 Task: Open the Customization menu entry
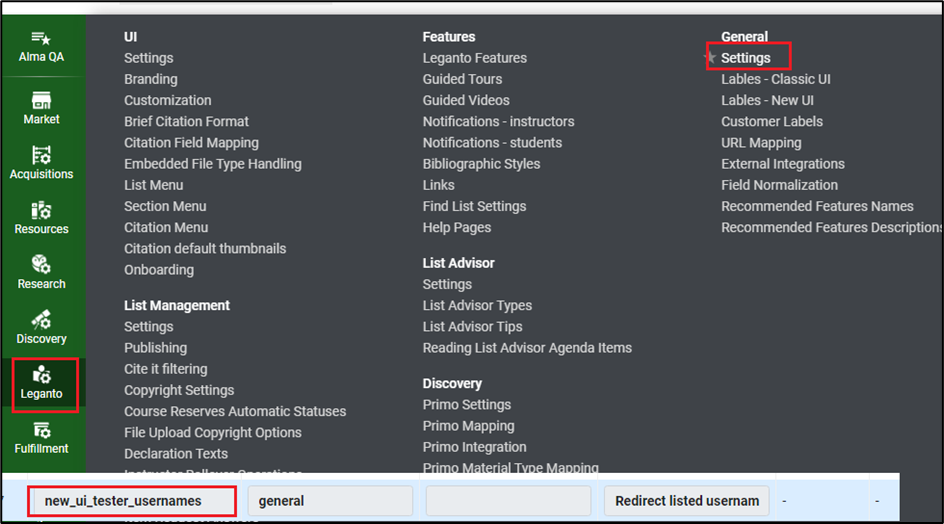pos(167,100)
